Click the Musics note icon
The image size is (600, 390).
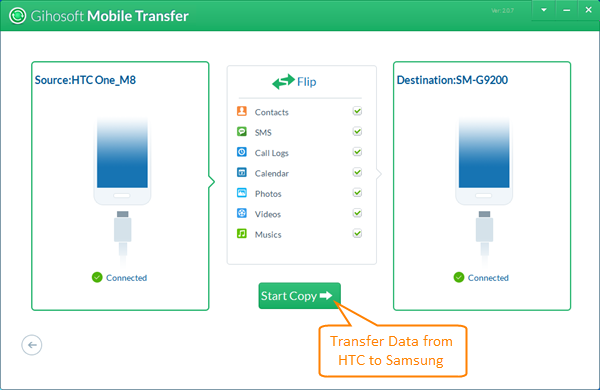[x=241, y=233]
